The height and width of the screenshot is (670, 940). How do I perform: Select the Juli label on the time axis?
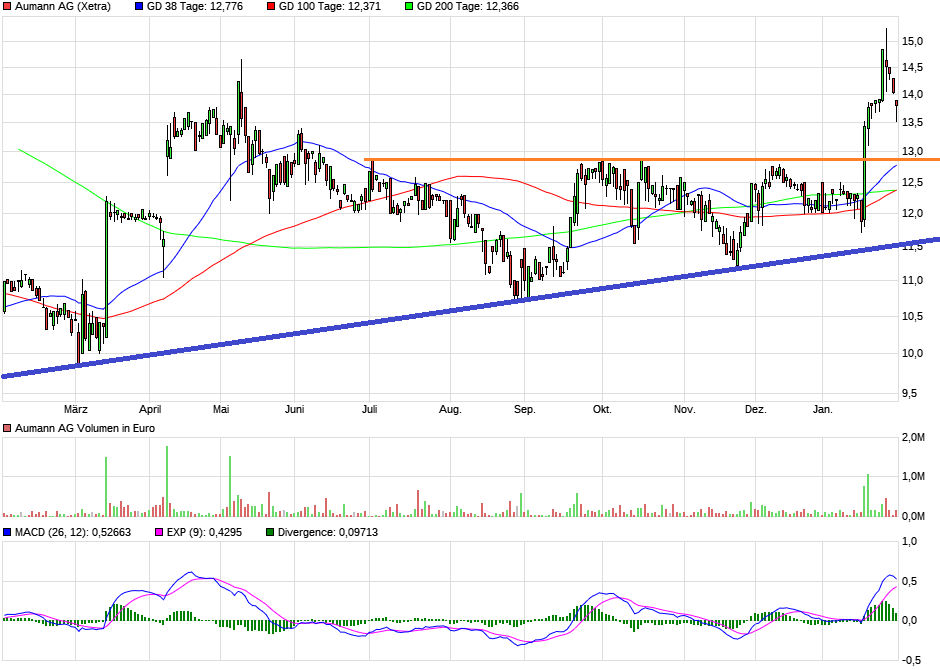pyautogui.click(x=370, y=409)
